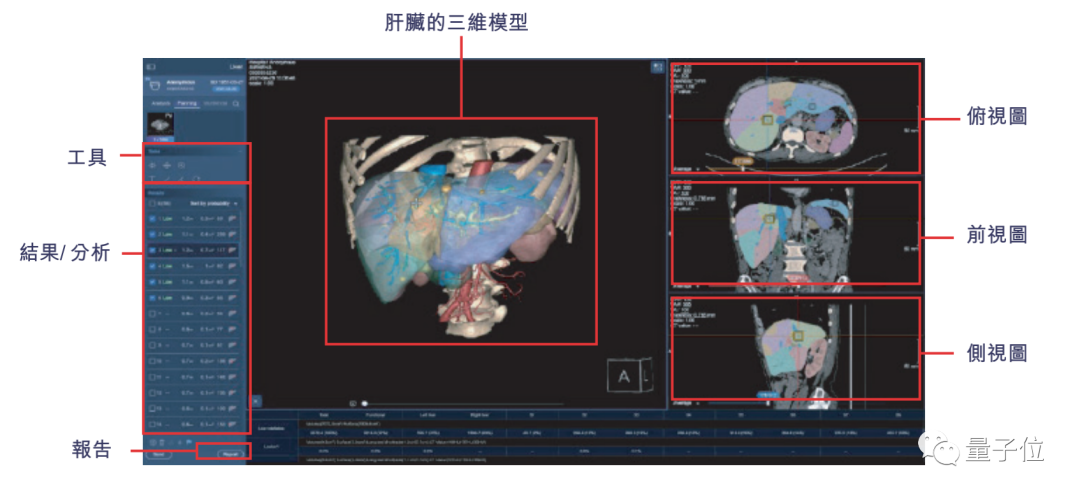
Task: Click the expand arrow at bottom-left of 3D view
Action: coord(255,400)
